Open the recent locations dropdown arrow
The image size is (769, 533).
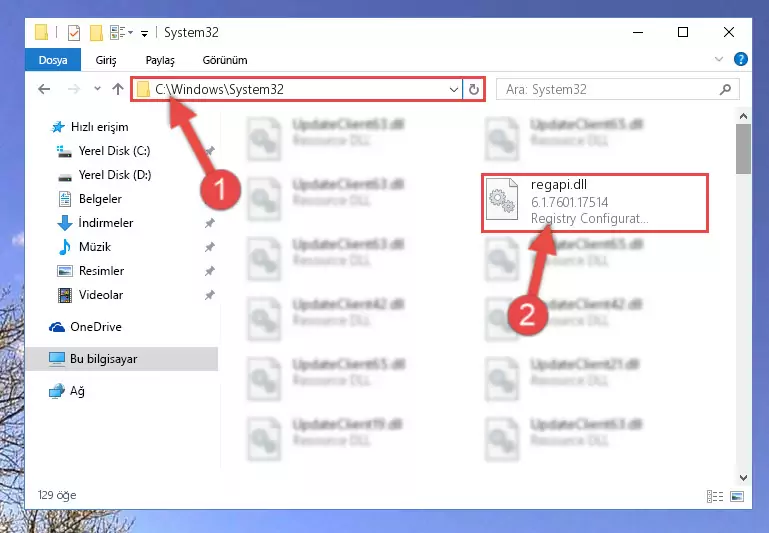(97, 89)
